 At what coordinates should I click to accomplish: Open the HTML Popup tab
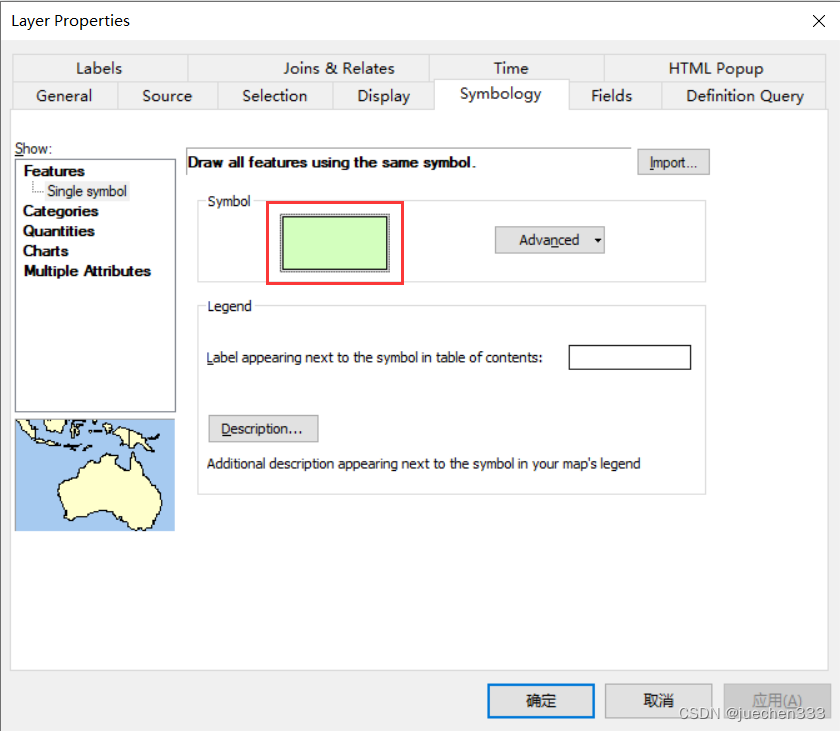point(715,68)
